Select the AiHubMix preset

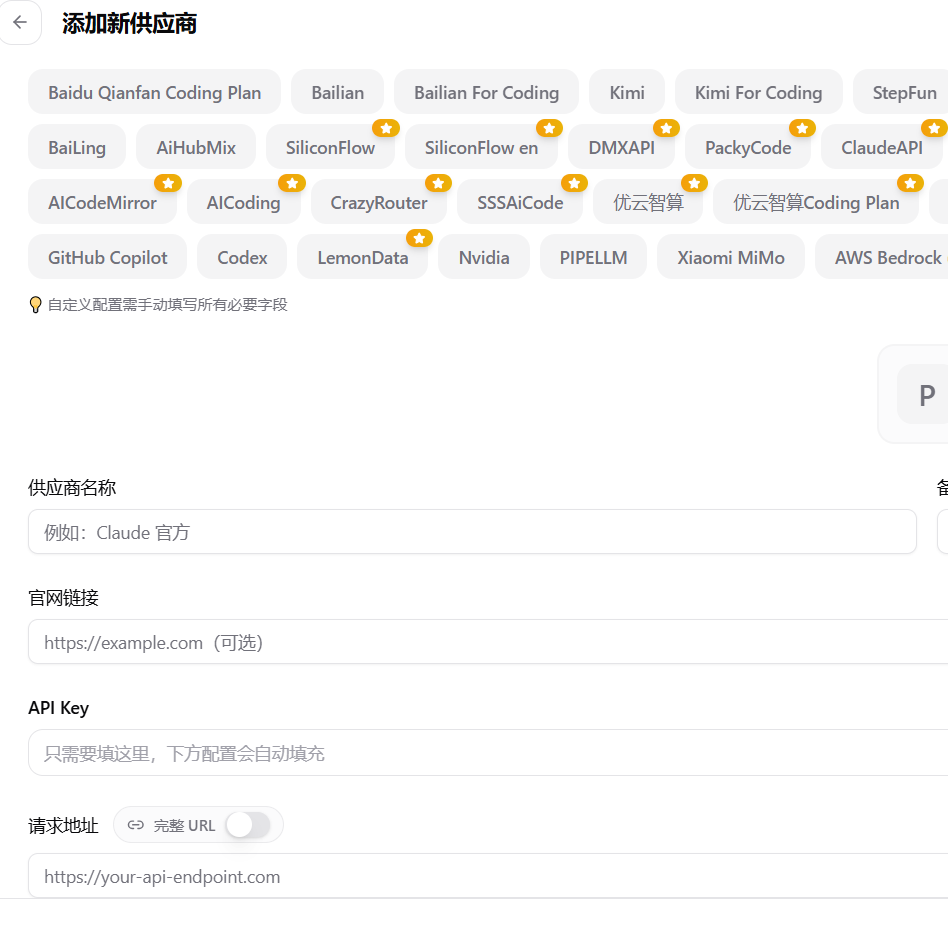[x=196, y=147]
